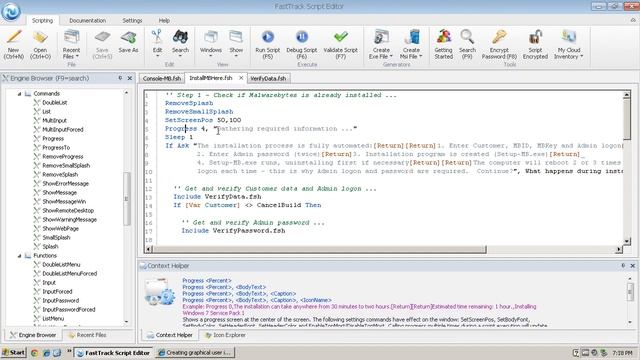Open the Windows dropdown in View group
640x360 pixels.
point(211,43)
